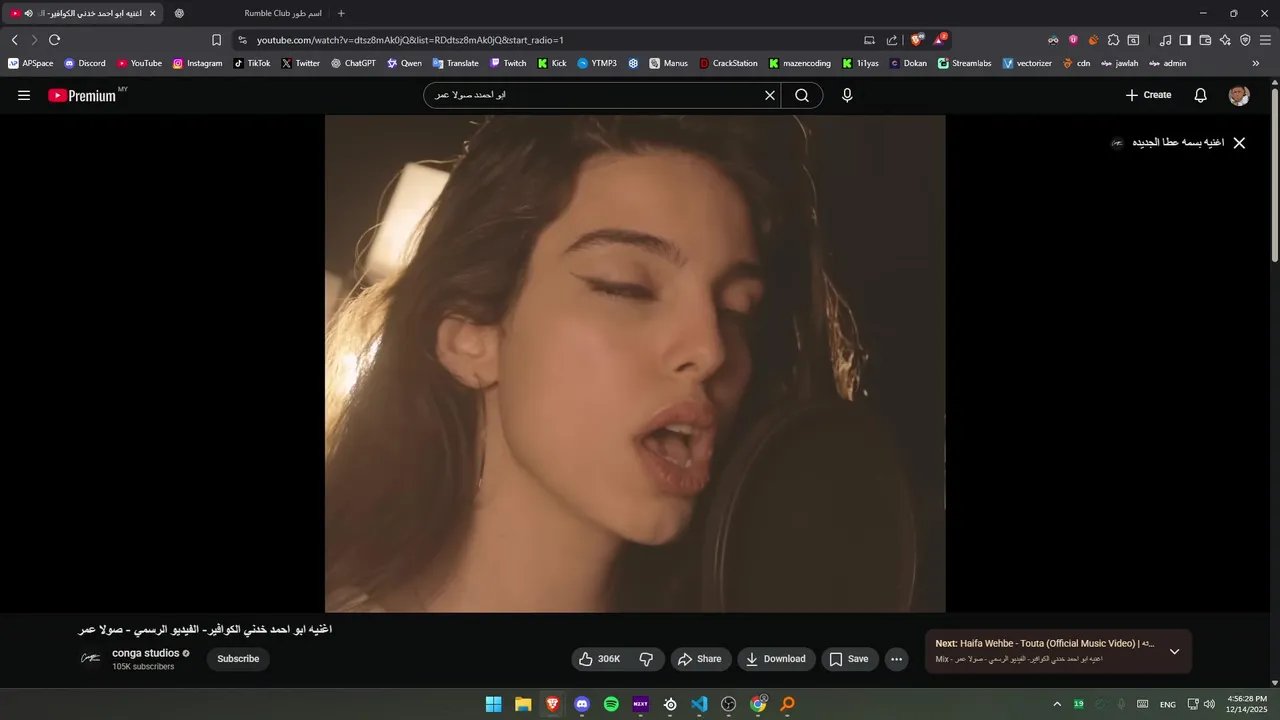Open the Twitch bookmark
This screenshot has height=720, width=1280.
coord(508,63)
